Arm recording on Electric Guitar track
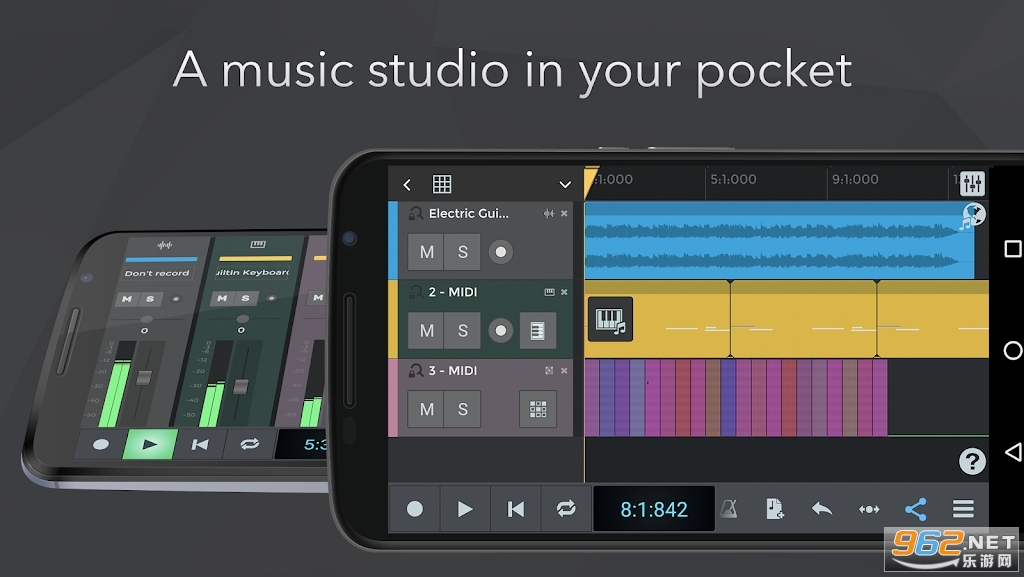This screenshot has width=1024, height=577. (x=501, y=252)
